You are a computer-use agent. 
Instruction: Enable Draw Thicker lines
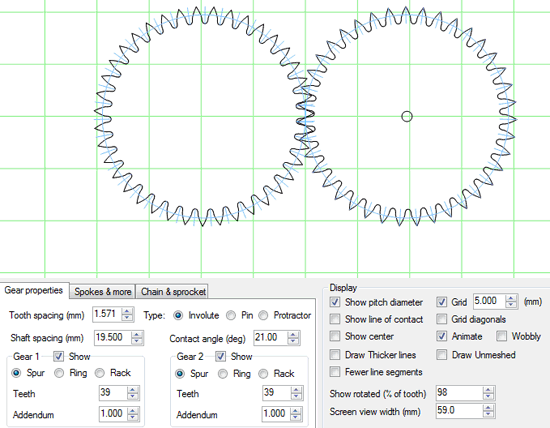(335, 355)
